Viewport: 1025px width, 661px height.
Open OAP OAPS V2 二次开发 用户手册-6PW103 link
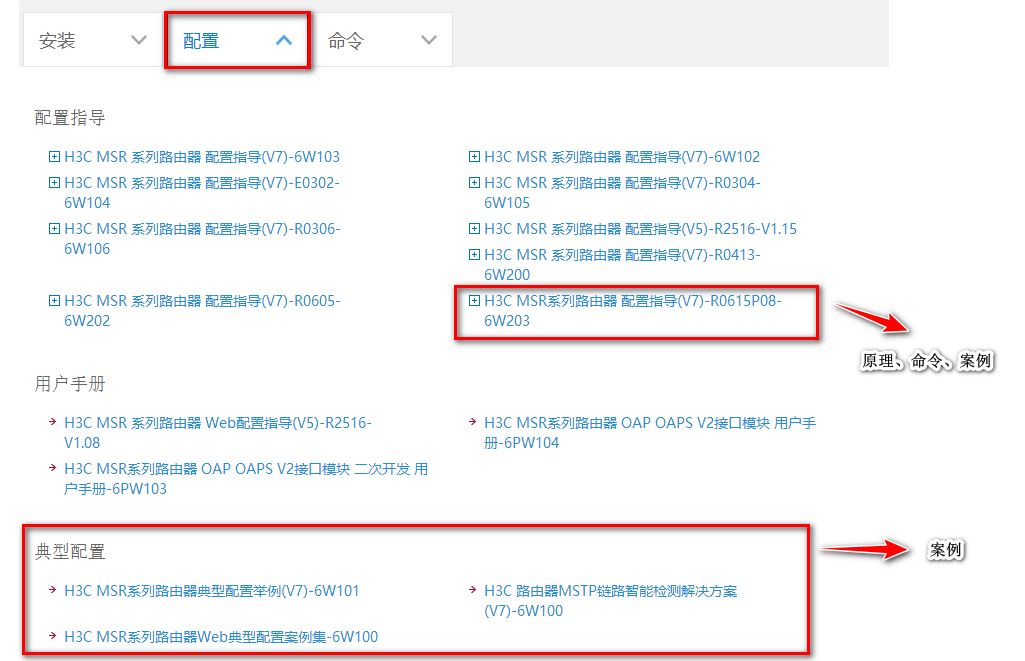[246, 479]
